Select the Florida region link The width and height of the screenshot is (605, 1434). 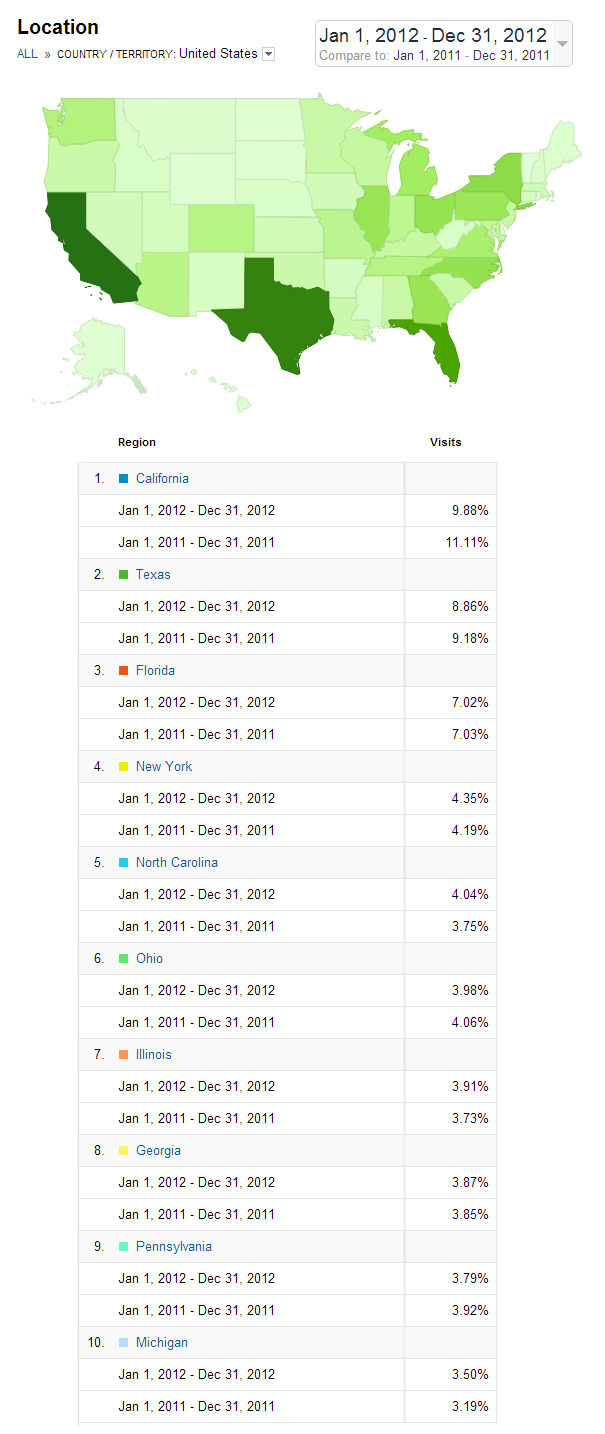click(155, 671)
